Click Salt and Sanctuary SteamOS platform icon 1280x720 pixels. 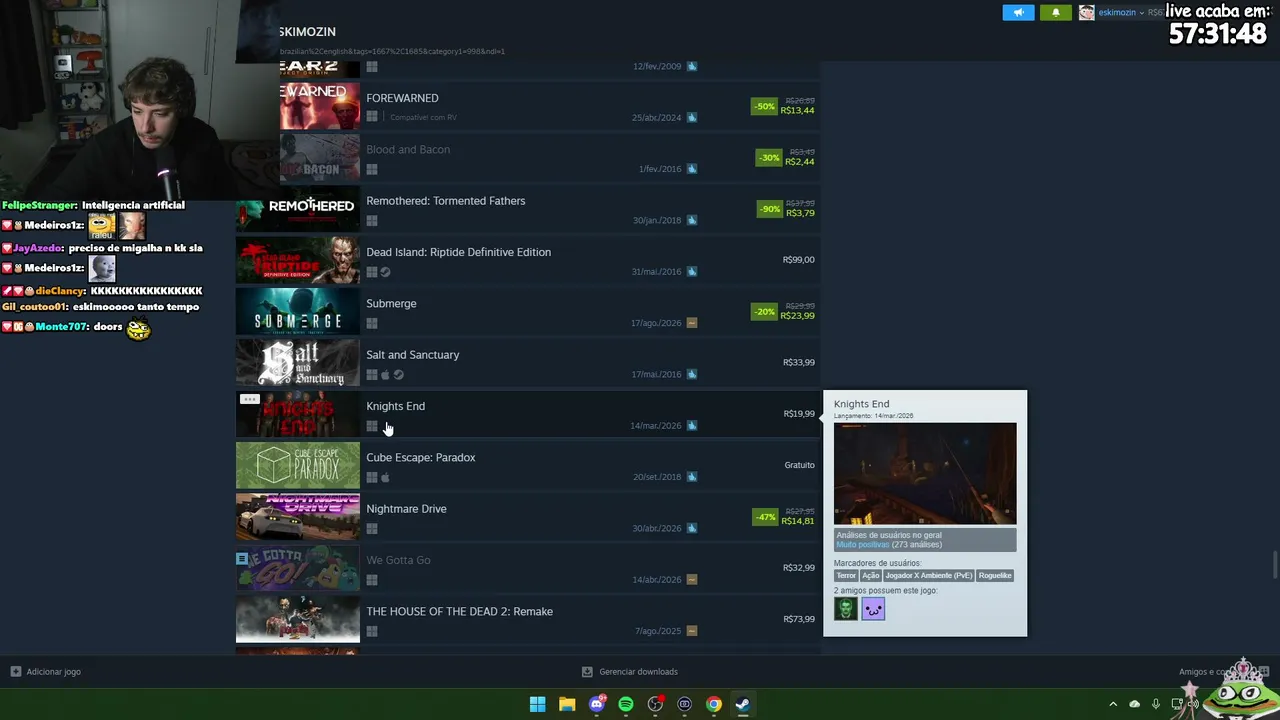pos(398,375)
